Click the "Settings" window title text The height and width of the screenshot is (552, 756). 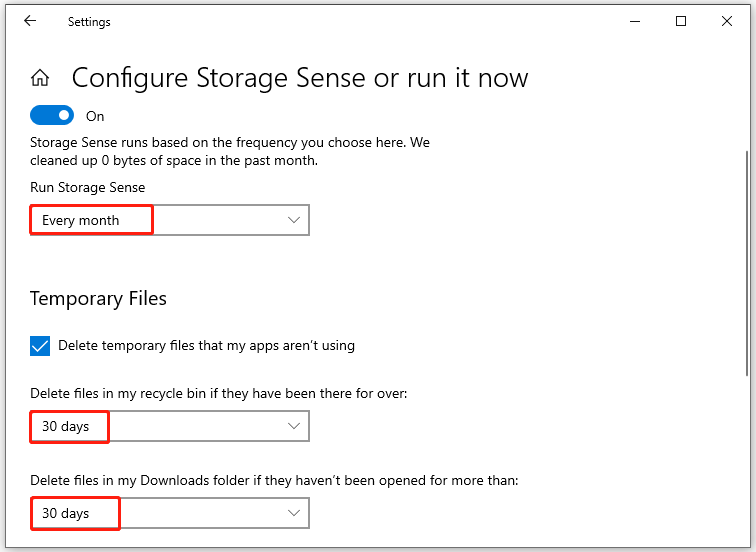[89, 21]
